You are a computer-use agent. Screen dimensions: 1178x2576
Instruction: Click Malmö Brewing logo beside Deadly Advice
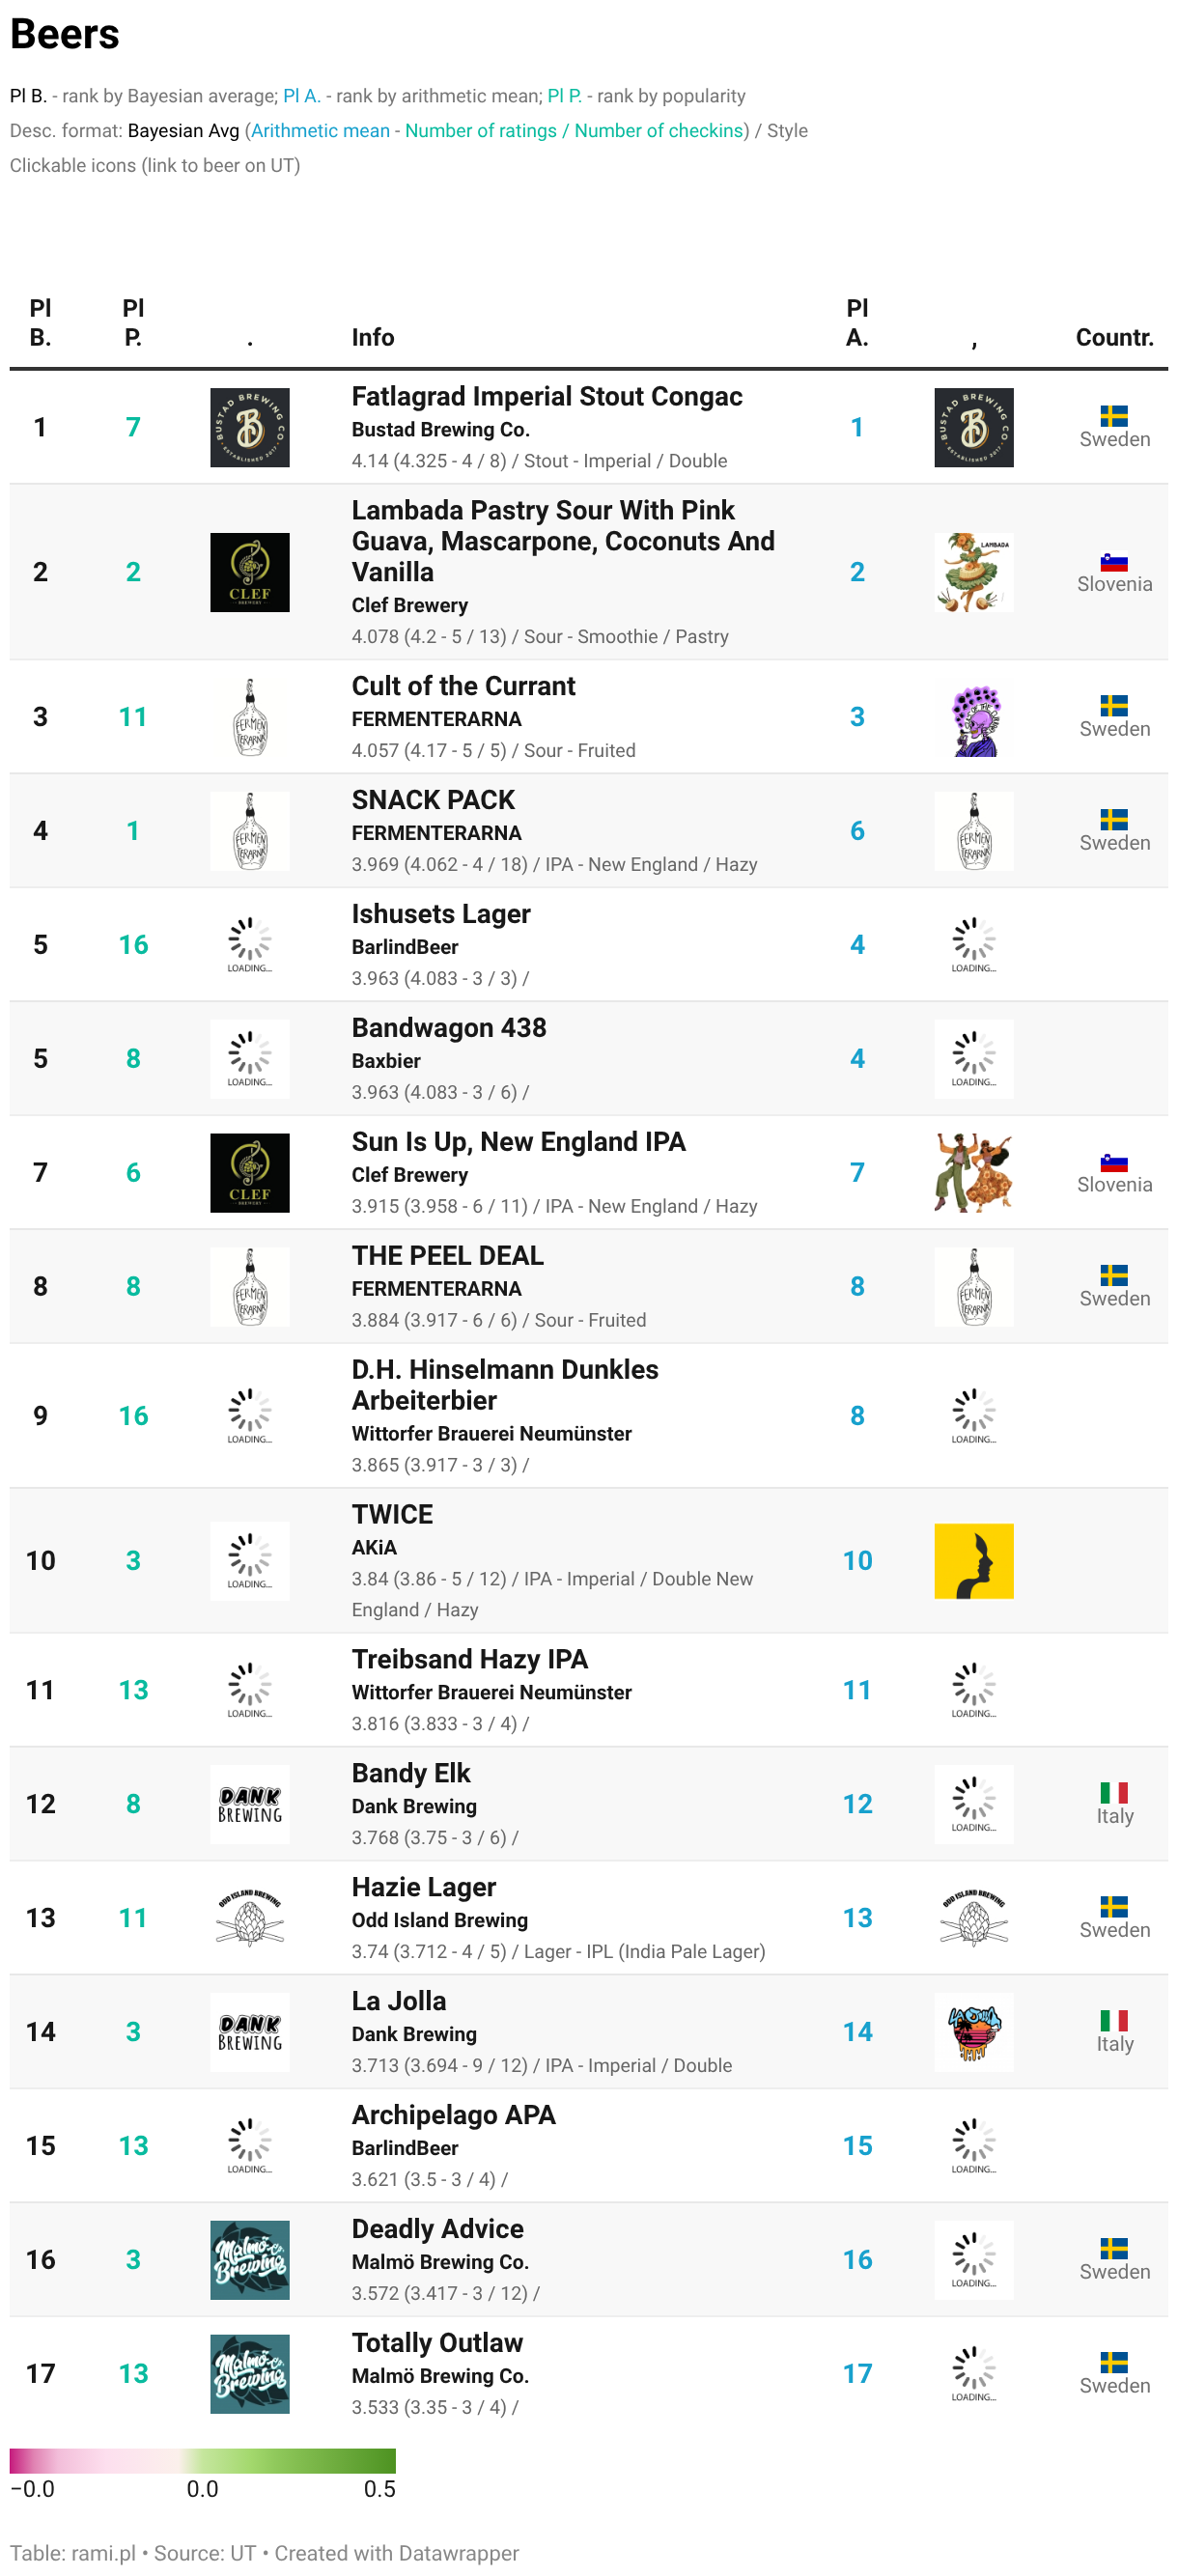(x=249, y=2259)
